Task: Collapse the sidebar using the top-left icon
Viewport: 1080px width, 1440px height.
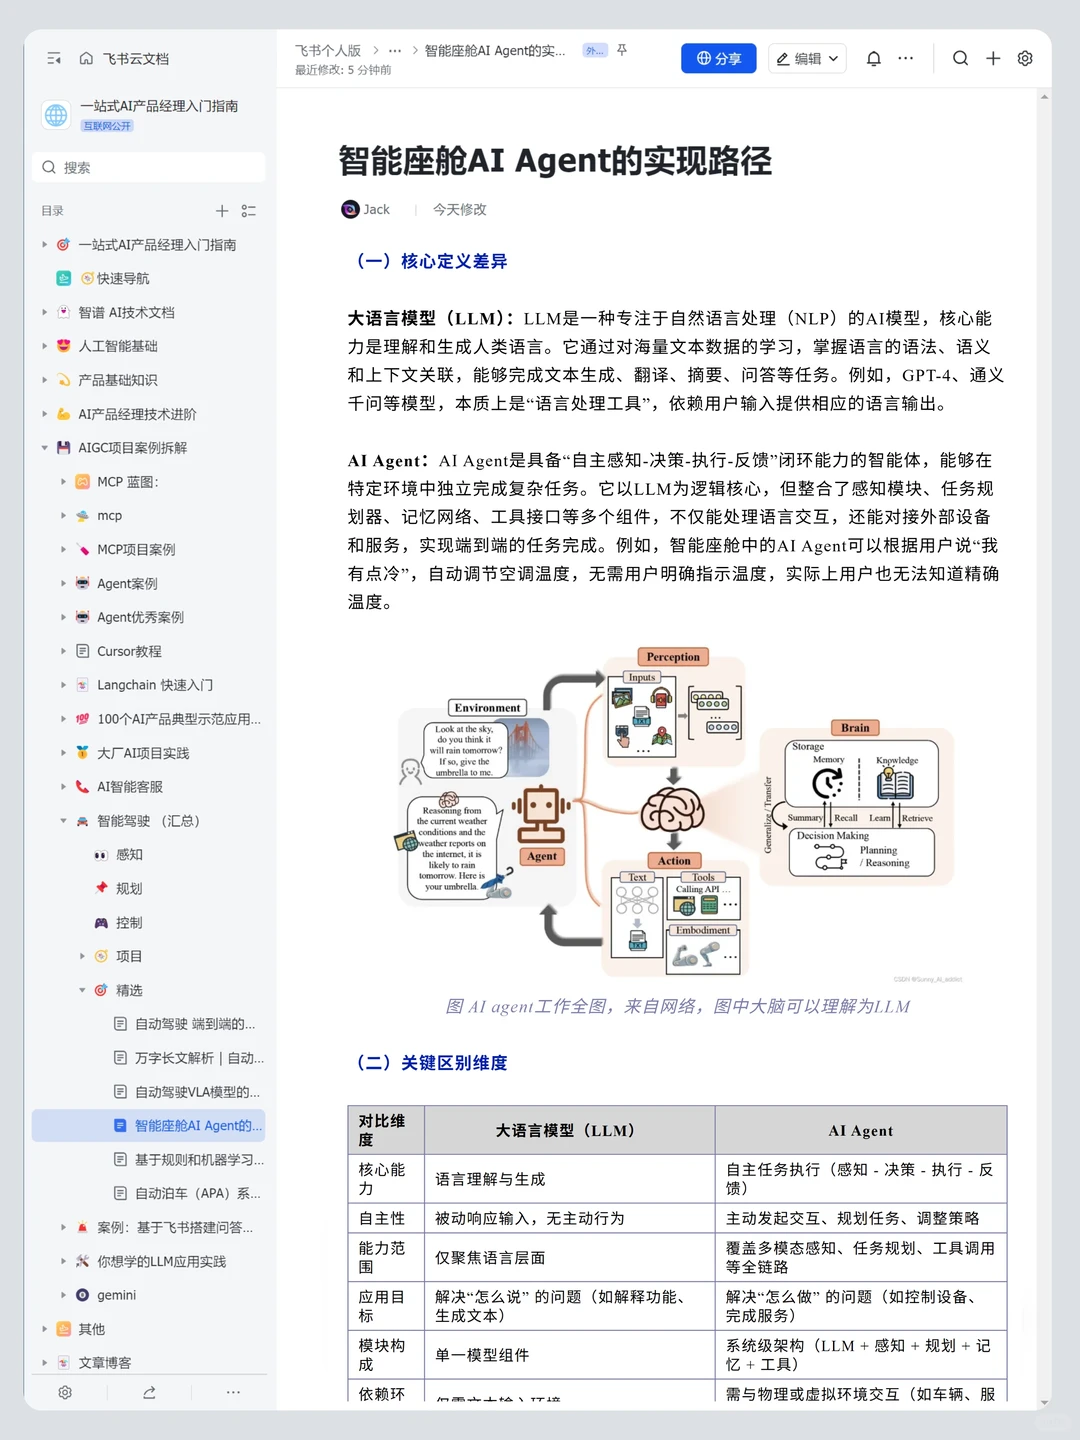Action: click(x=54, y=59)
